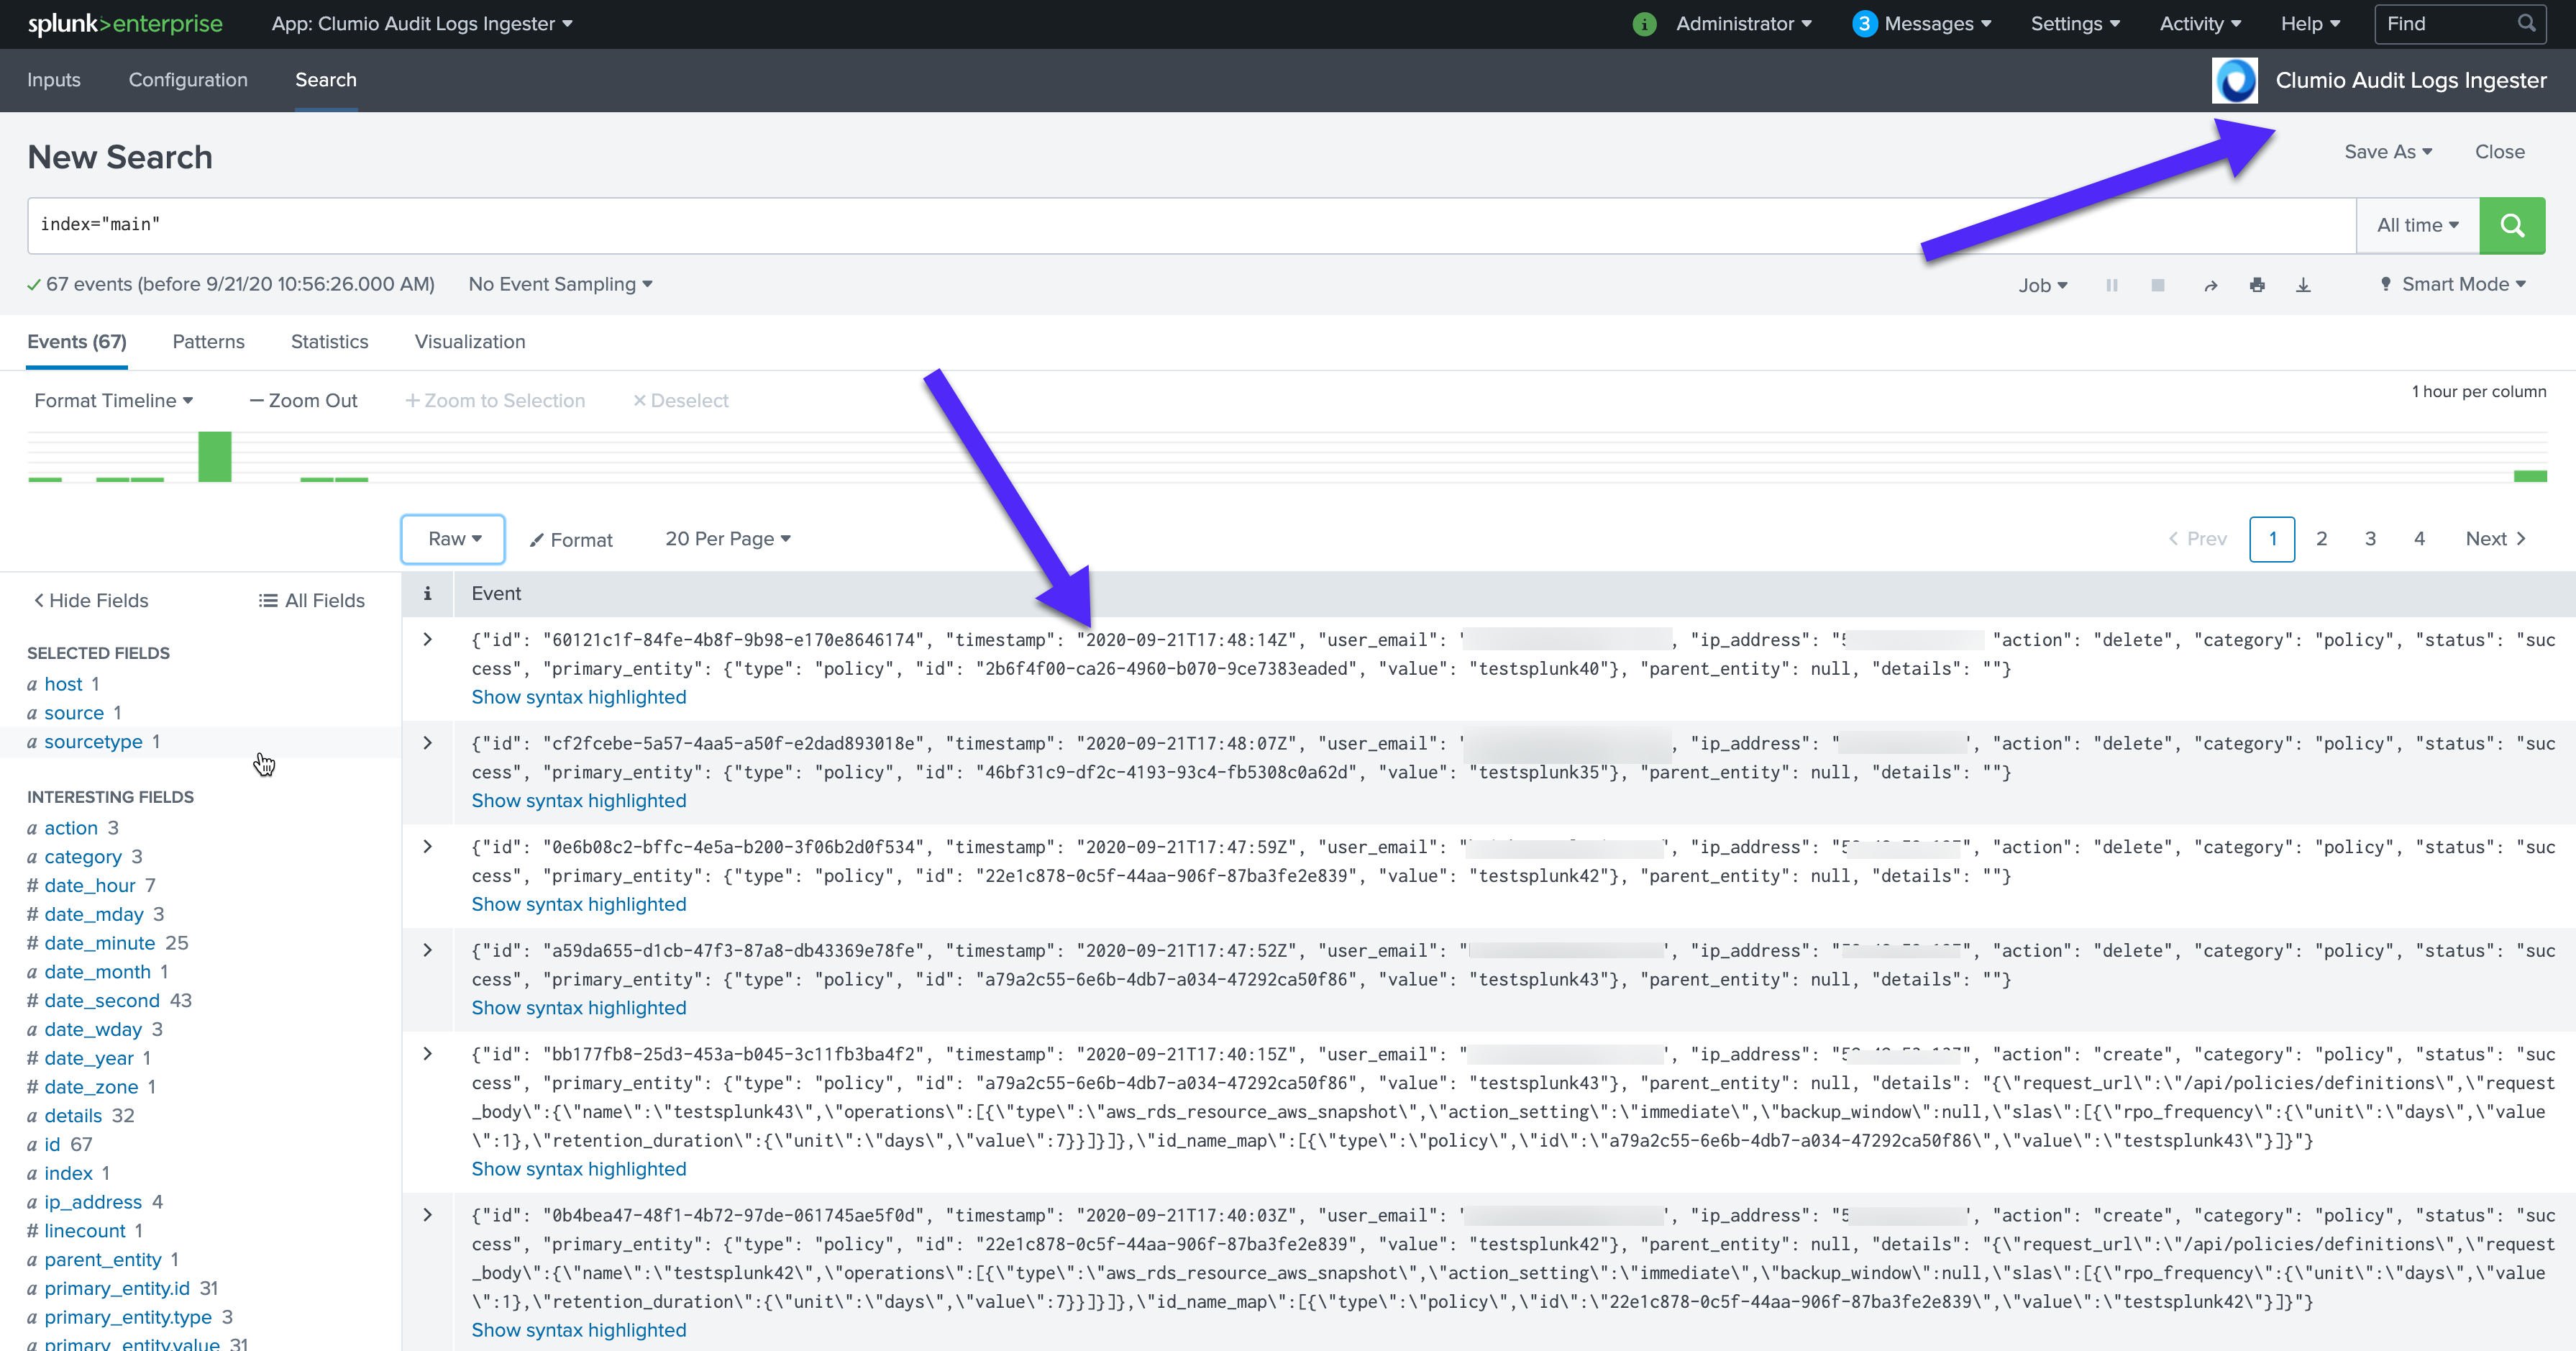Open the host field
2576x1351 pixels.
tap(63, 684)
